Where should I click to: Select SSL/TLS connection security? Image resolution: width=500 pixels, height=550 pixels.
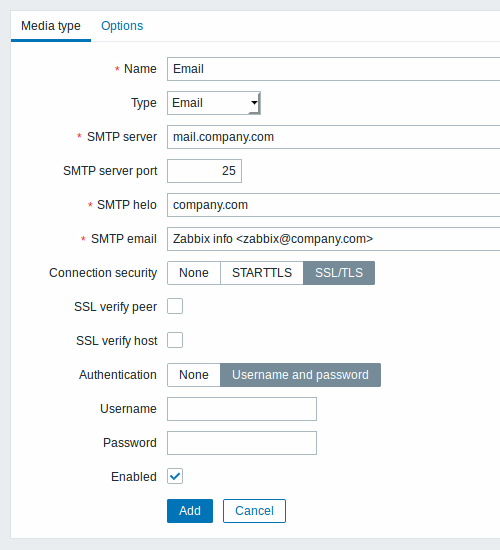[x=339, y=273]
